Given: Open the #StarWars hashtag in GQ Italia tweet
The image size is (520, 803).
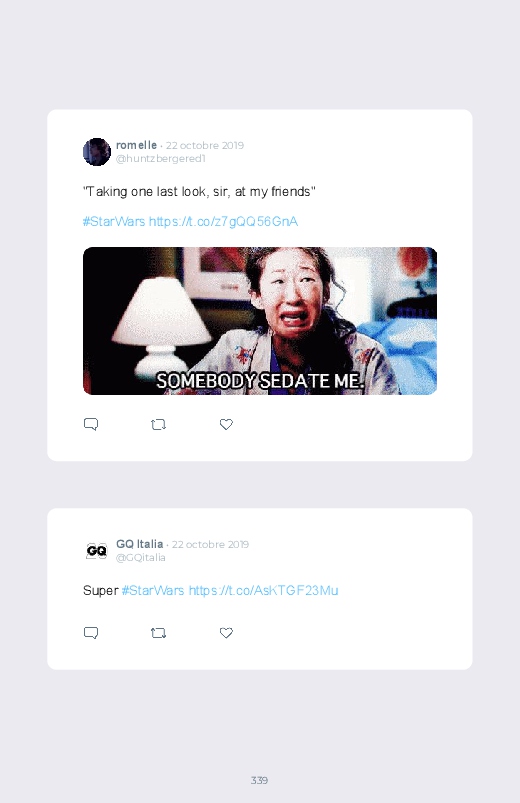Looking at the screenshot, I should pyautogui.click(x=153, y=590).
